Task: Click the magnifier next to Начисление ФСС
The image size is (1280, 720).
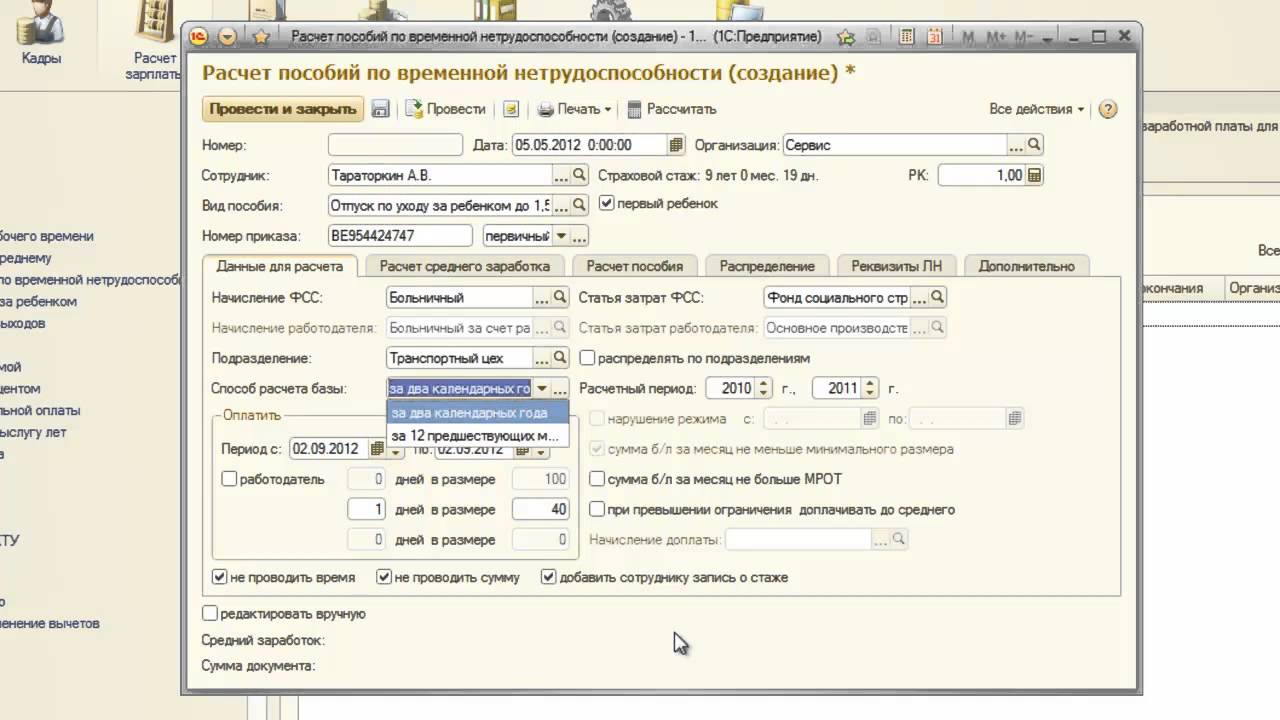Action: pos(560,297)
